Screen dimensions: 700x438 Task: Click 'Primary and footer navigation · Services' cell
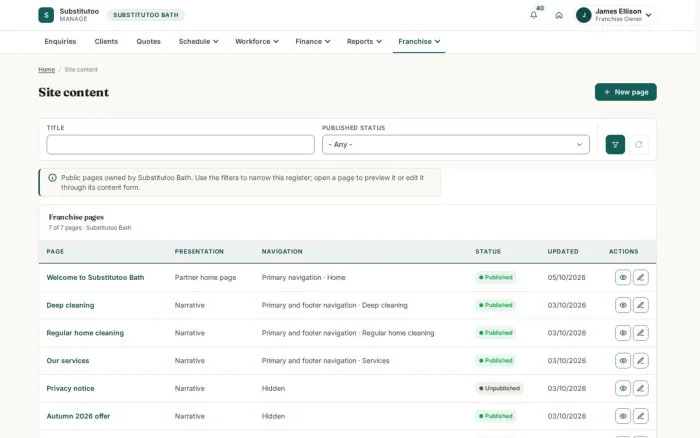click(x=325, y=360)
